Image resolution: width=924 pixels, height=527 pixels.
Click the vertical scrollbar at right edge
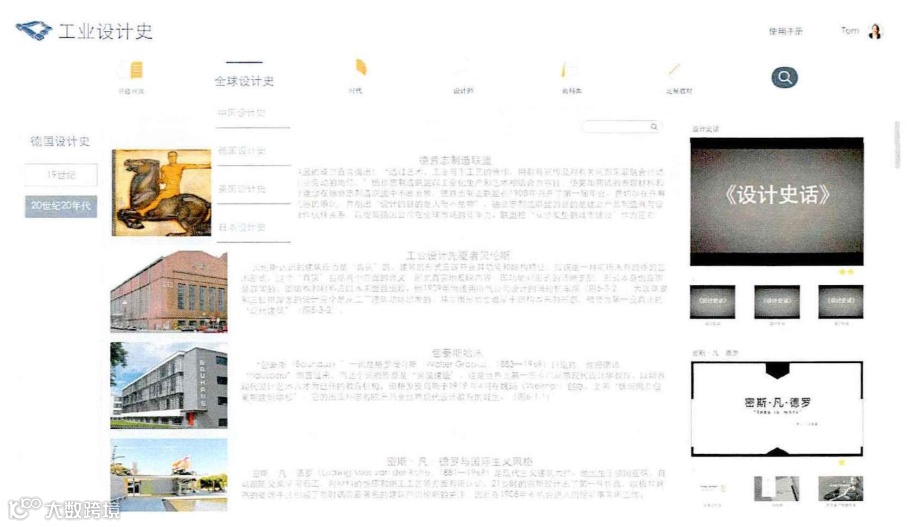pyautogui.click(x=897, y=144)
